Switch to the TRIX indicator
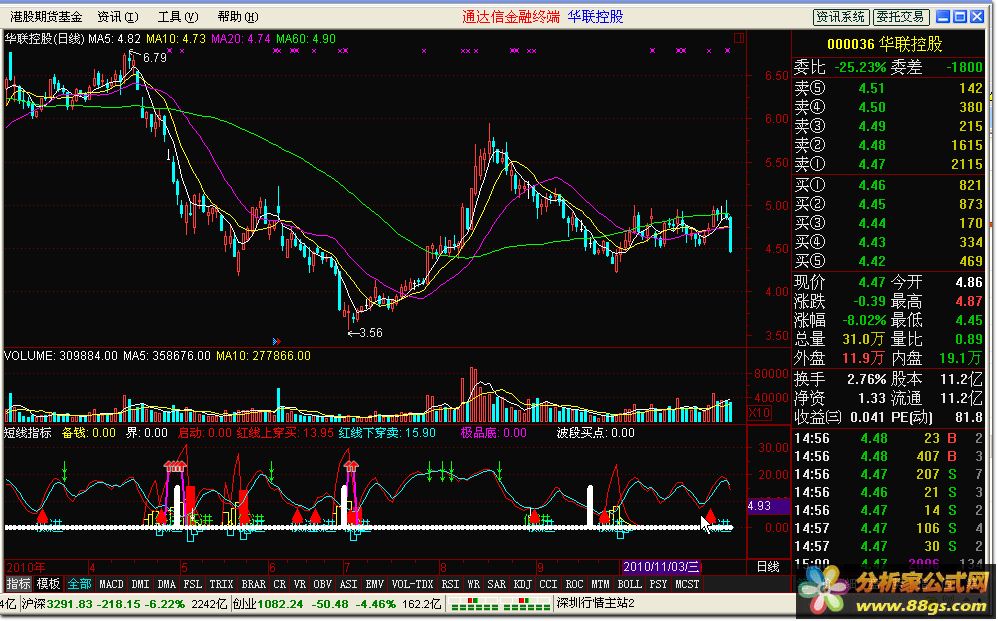 [x=221, y=584]
